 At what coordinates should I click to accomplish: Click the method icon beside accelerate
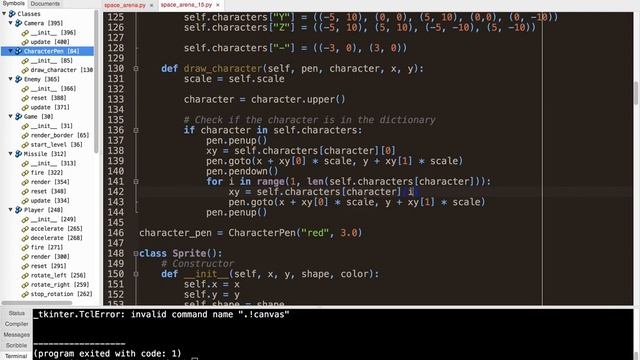tap(25, 229)
